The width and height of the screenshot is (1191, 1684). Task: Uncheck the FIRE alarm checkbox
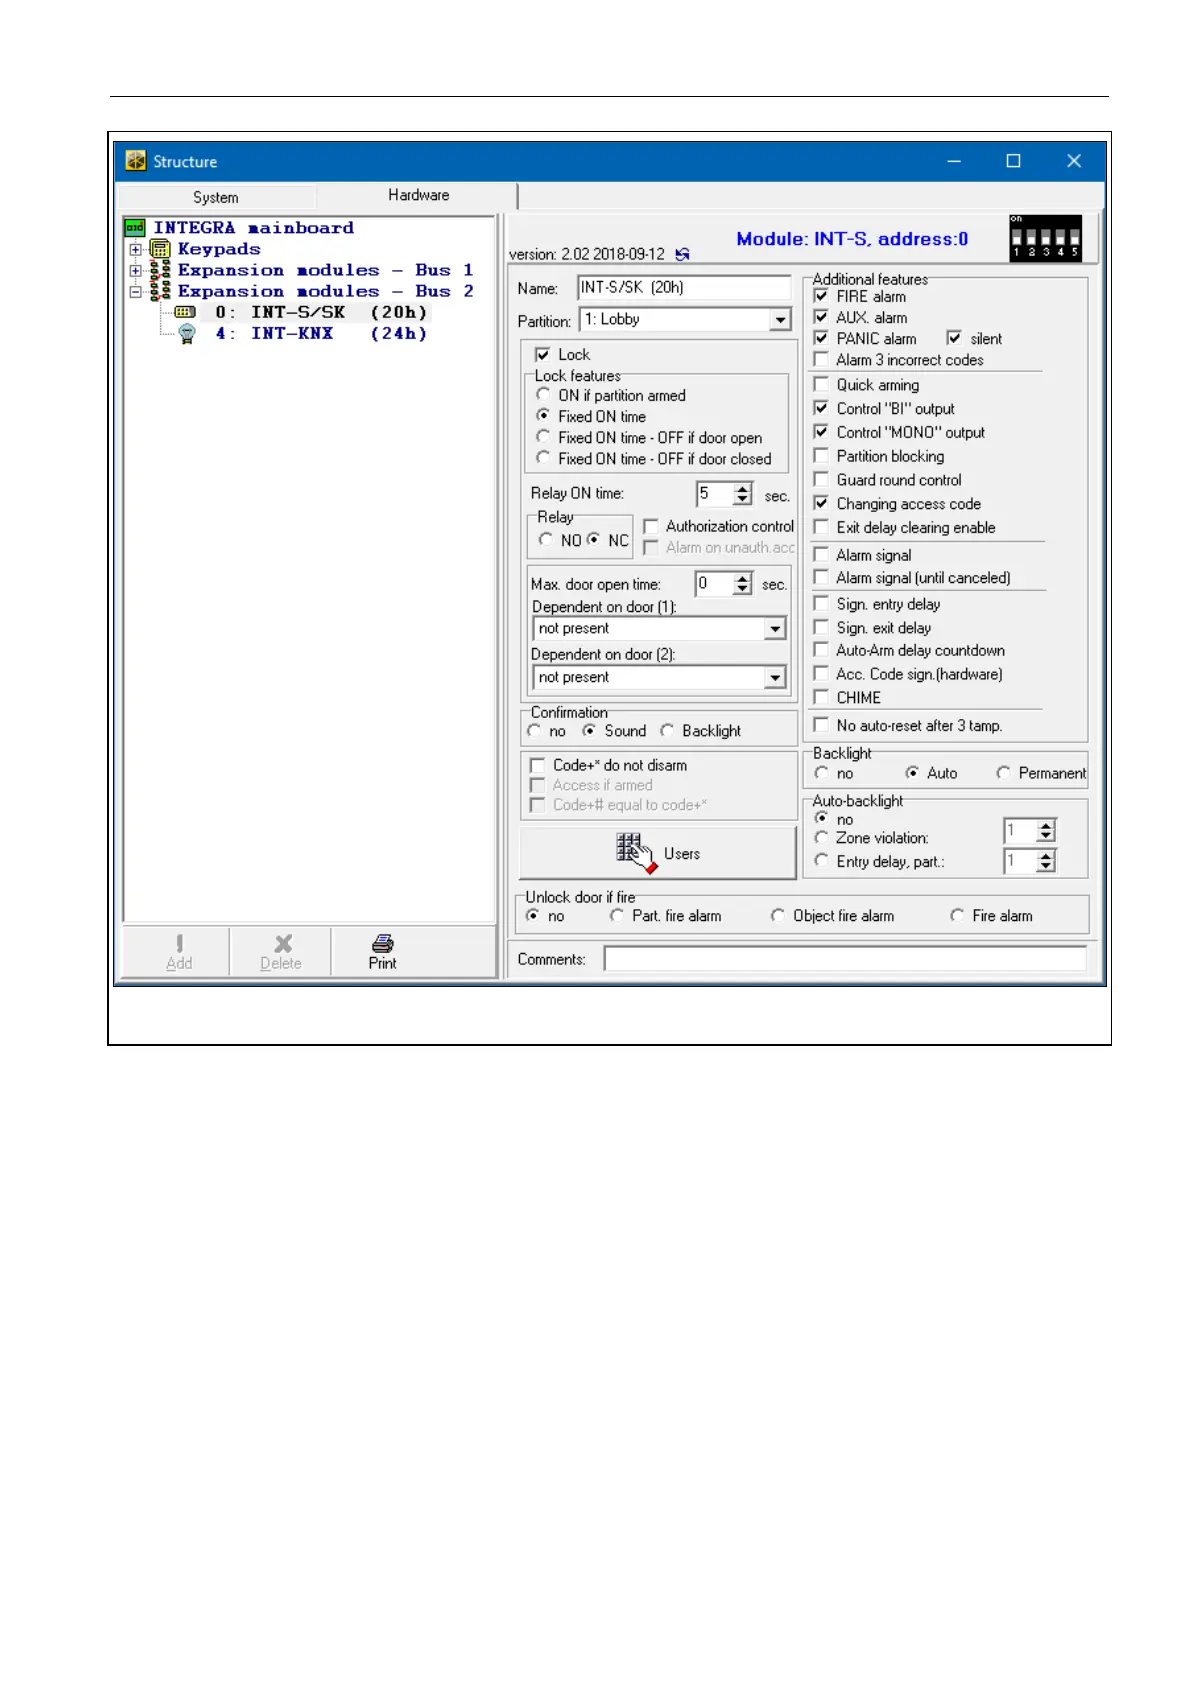821,296
